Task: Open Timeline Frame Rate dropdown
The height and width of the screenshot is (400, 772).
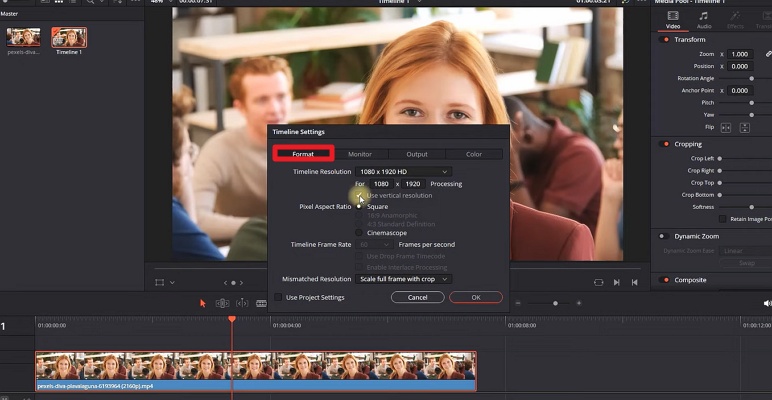Action: tap(374, 244)
